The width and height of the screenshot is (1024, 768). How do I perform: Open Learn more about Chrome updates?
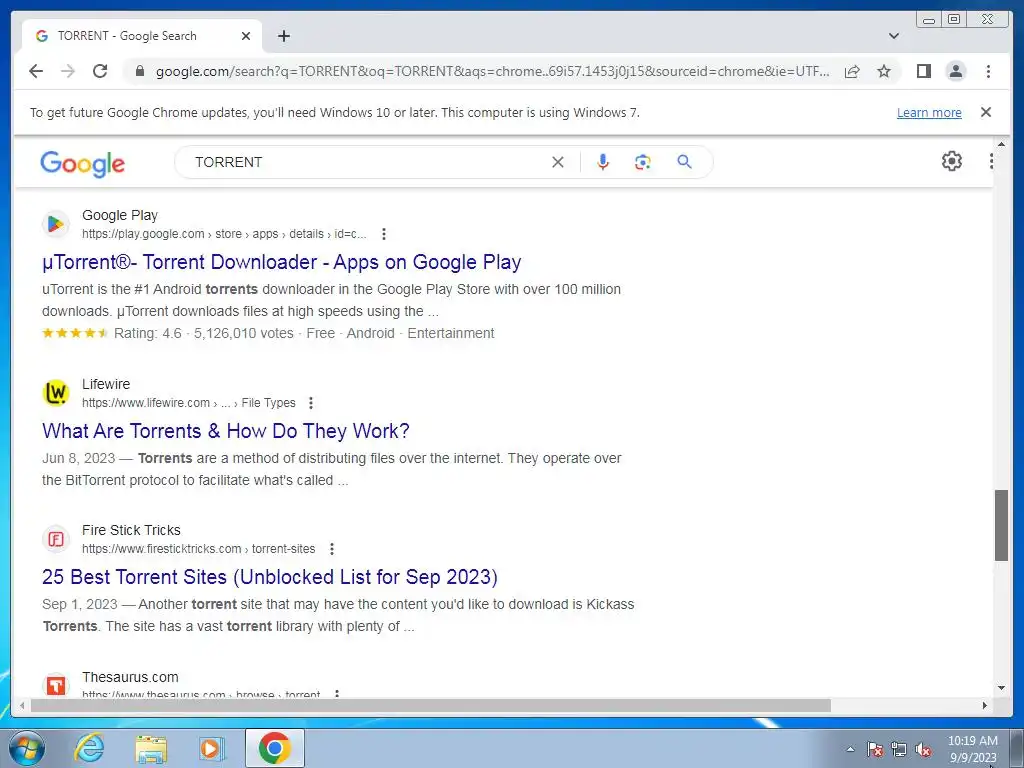point(929,112)
